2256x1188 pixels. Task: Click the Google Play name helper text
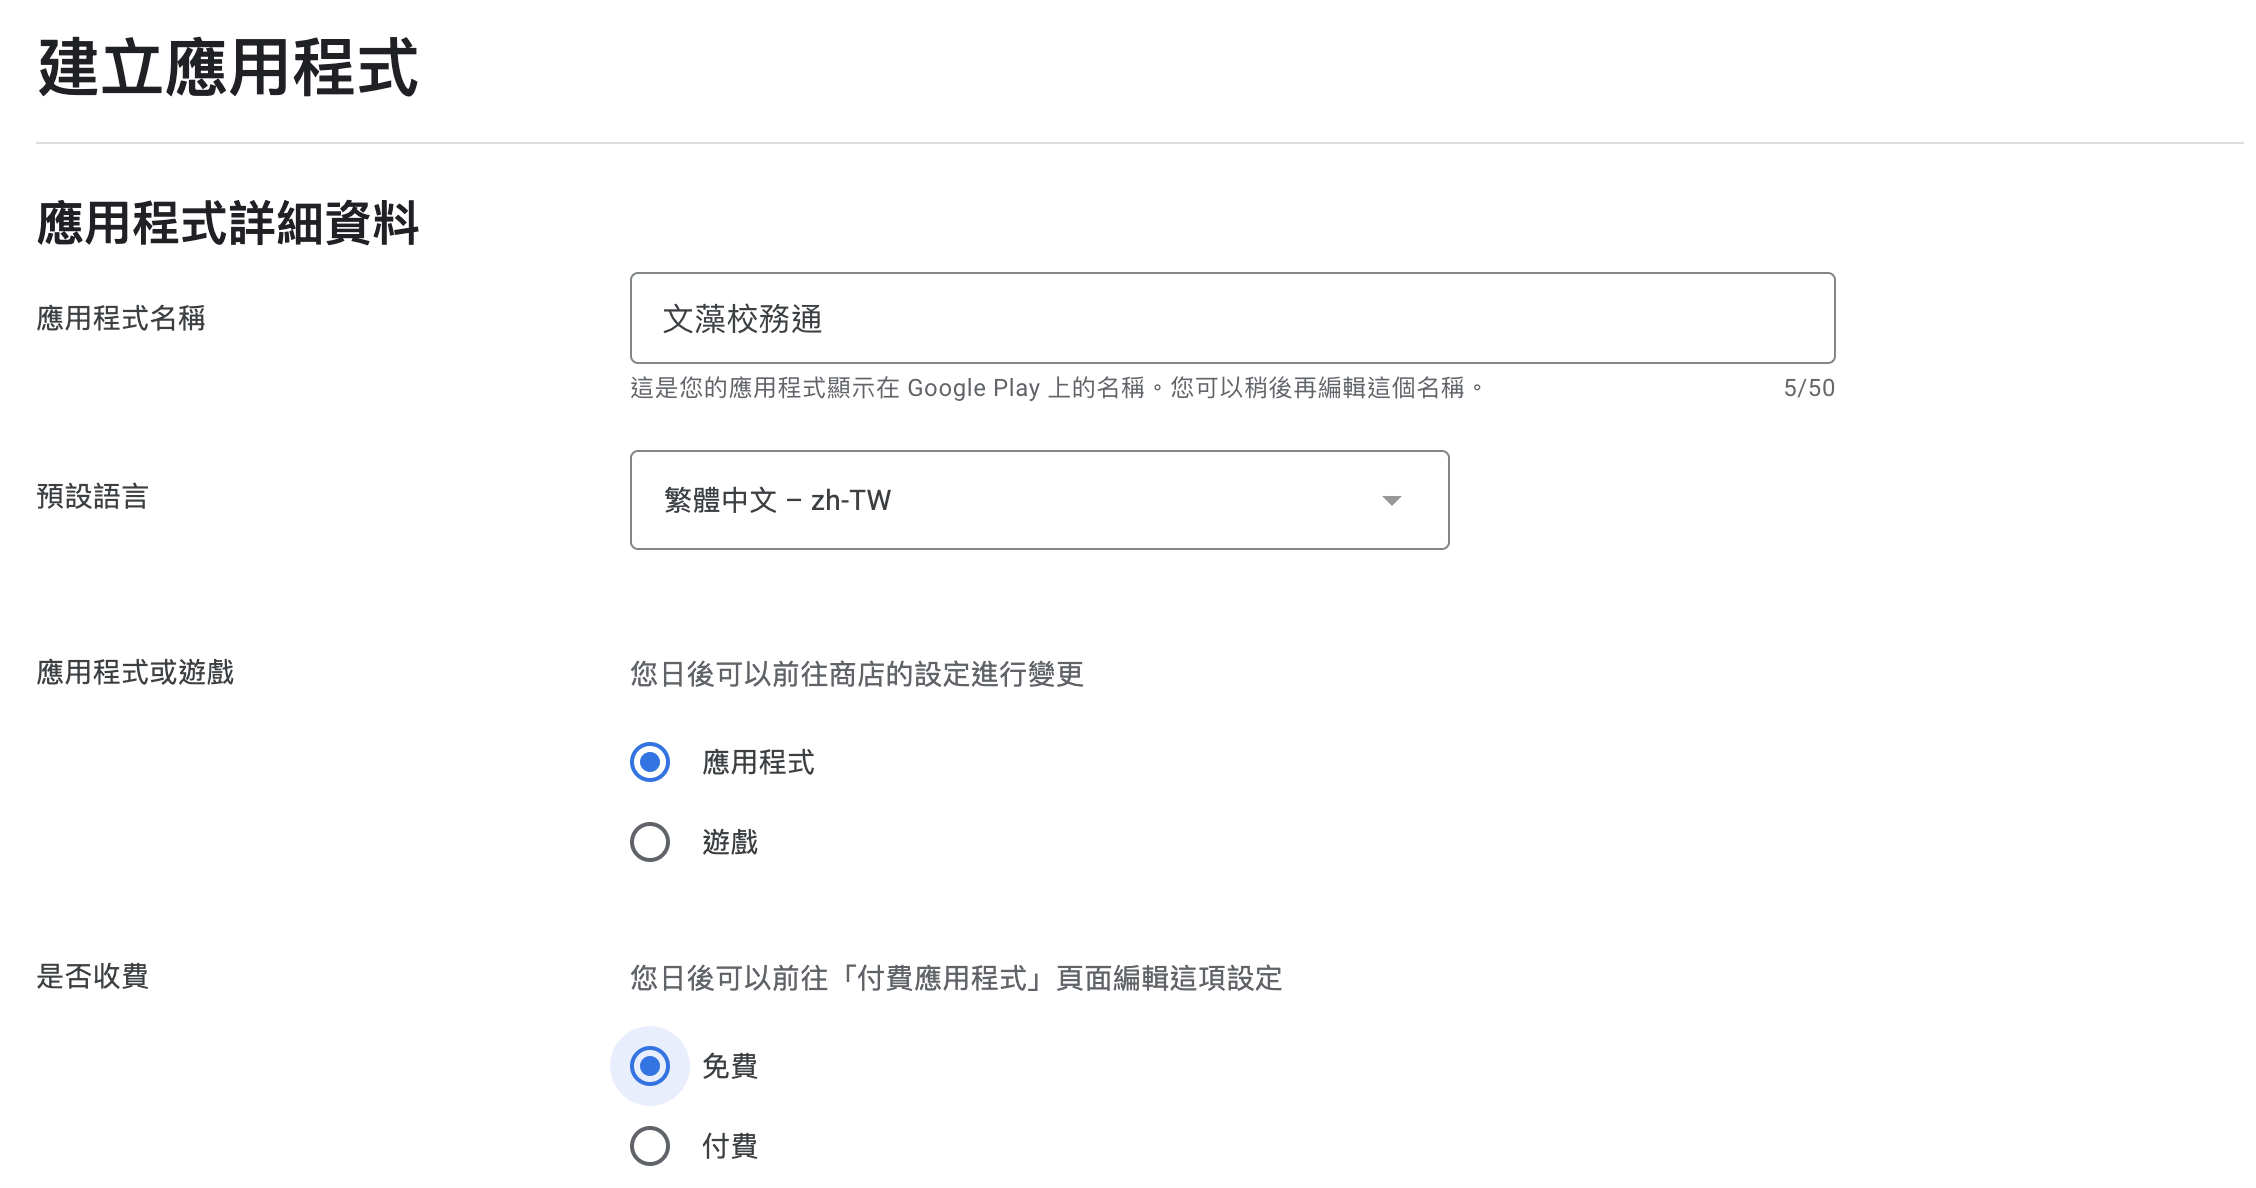coord(1056,388)
